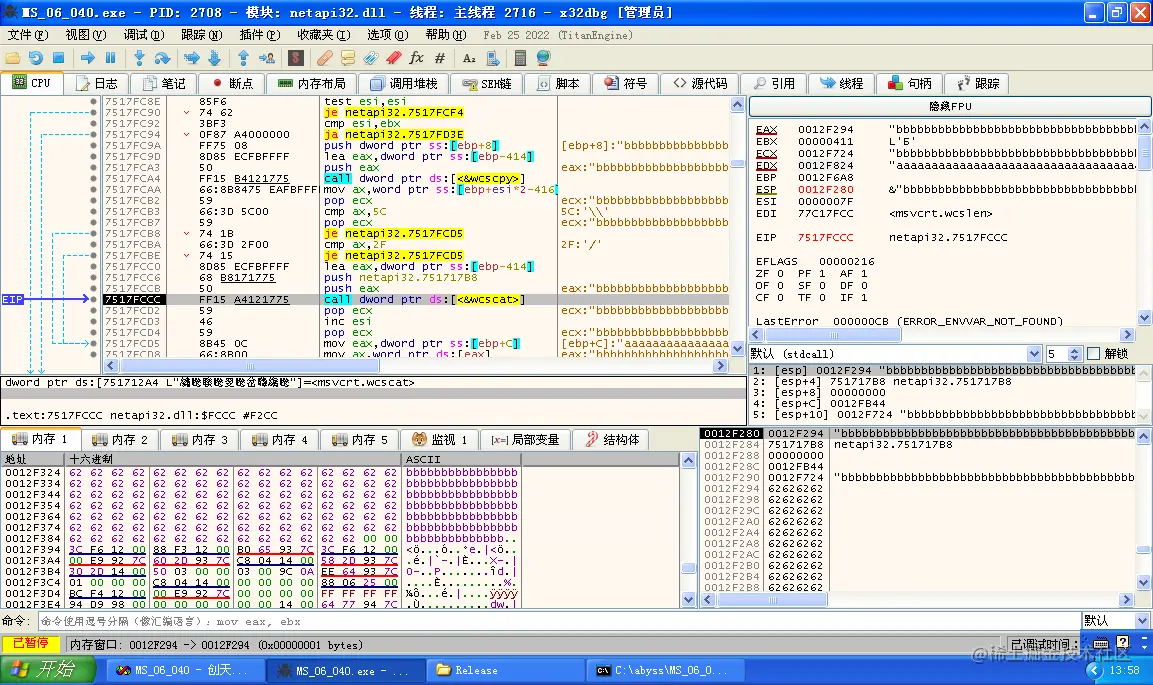
Task: Open the bookmarks red icon
Action: [x=394, y=58]
